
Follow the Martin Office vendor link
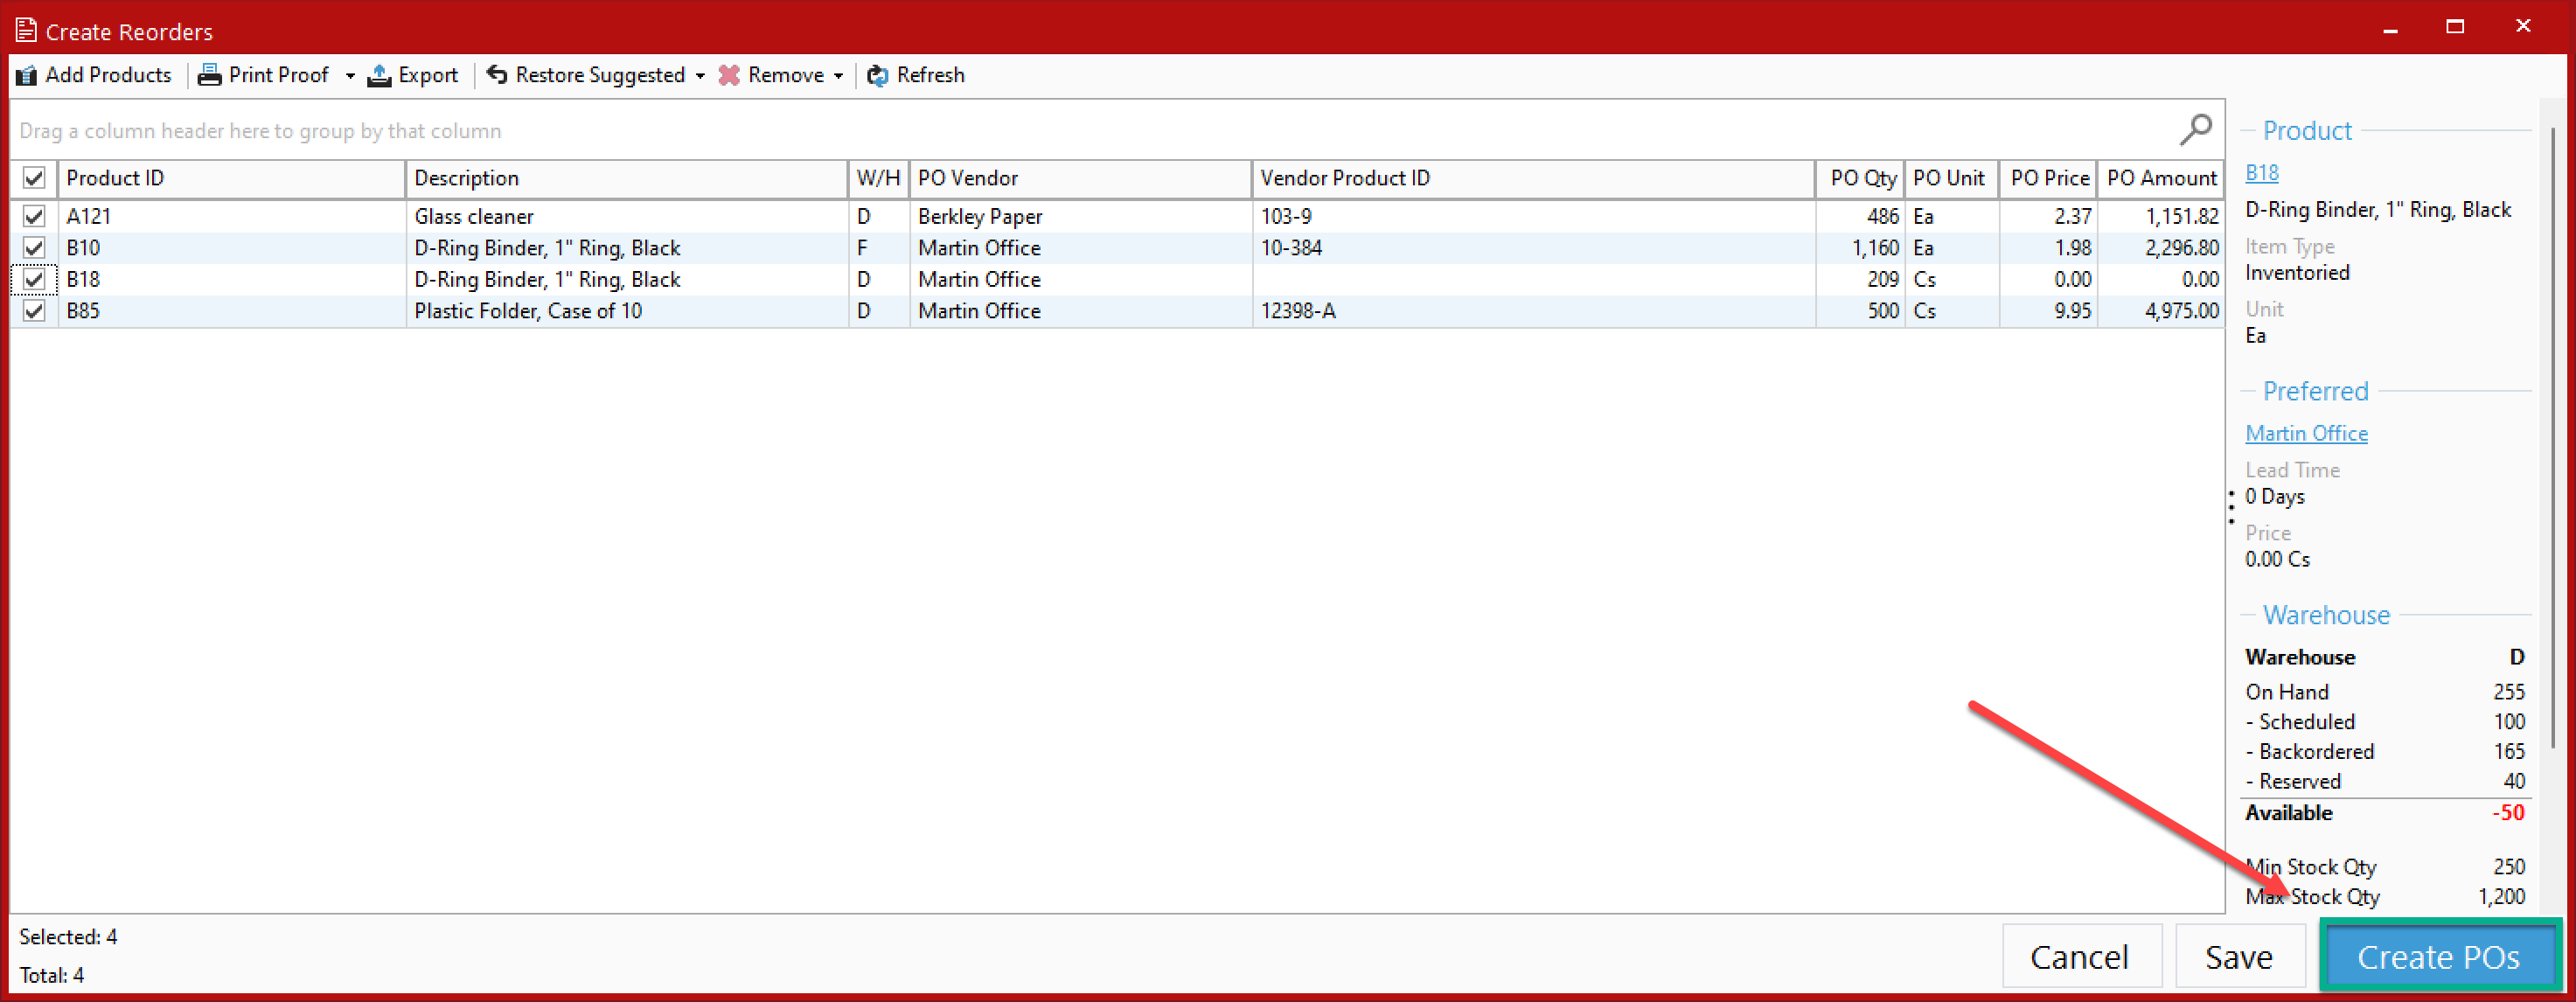click(2306, 433)
